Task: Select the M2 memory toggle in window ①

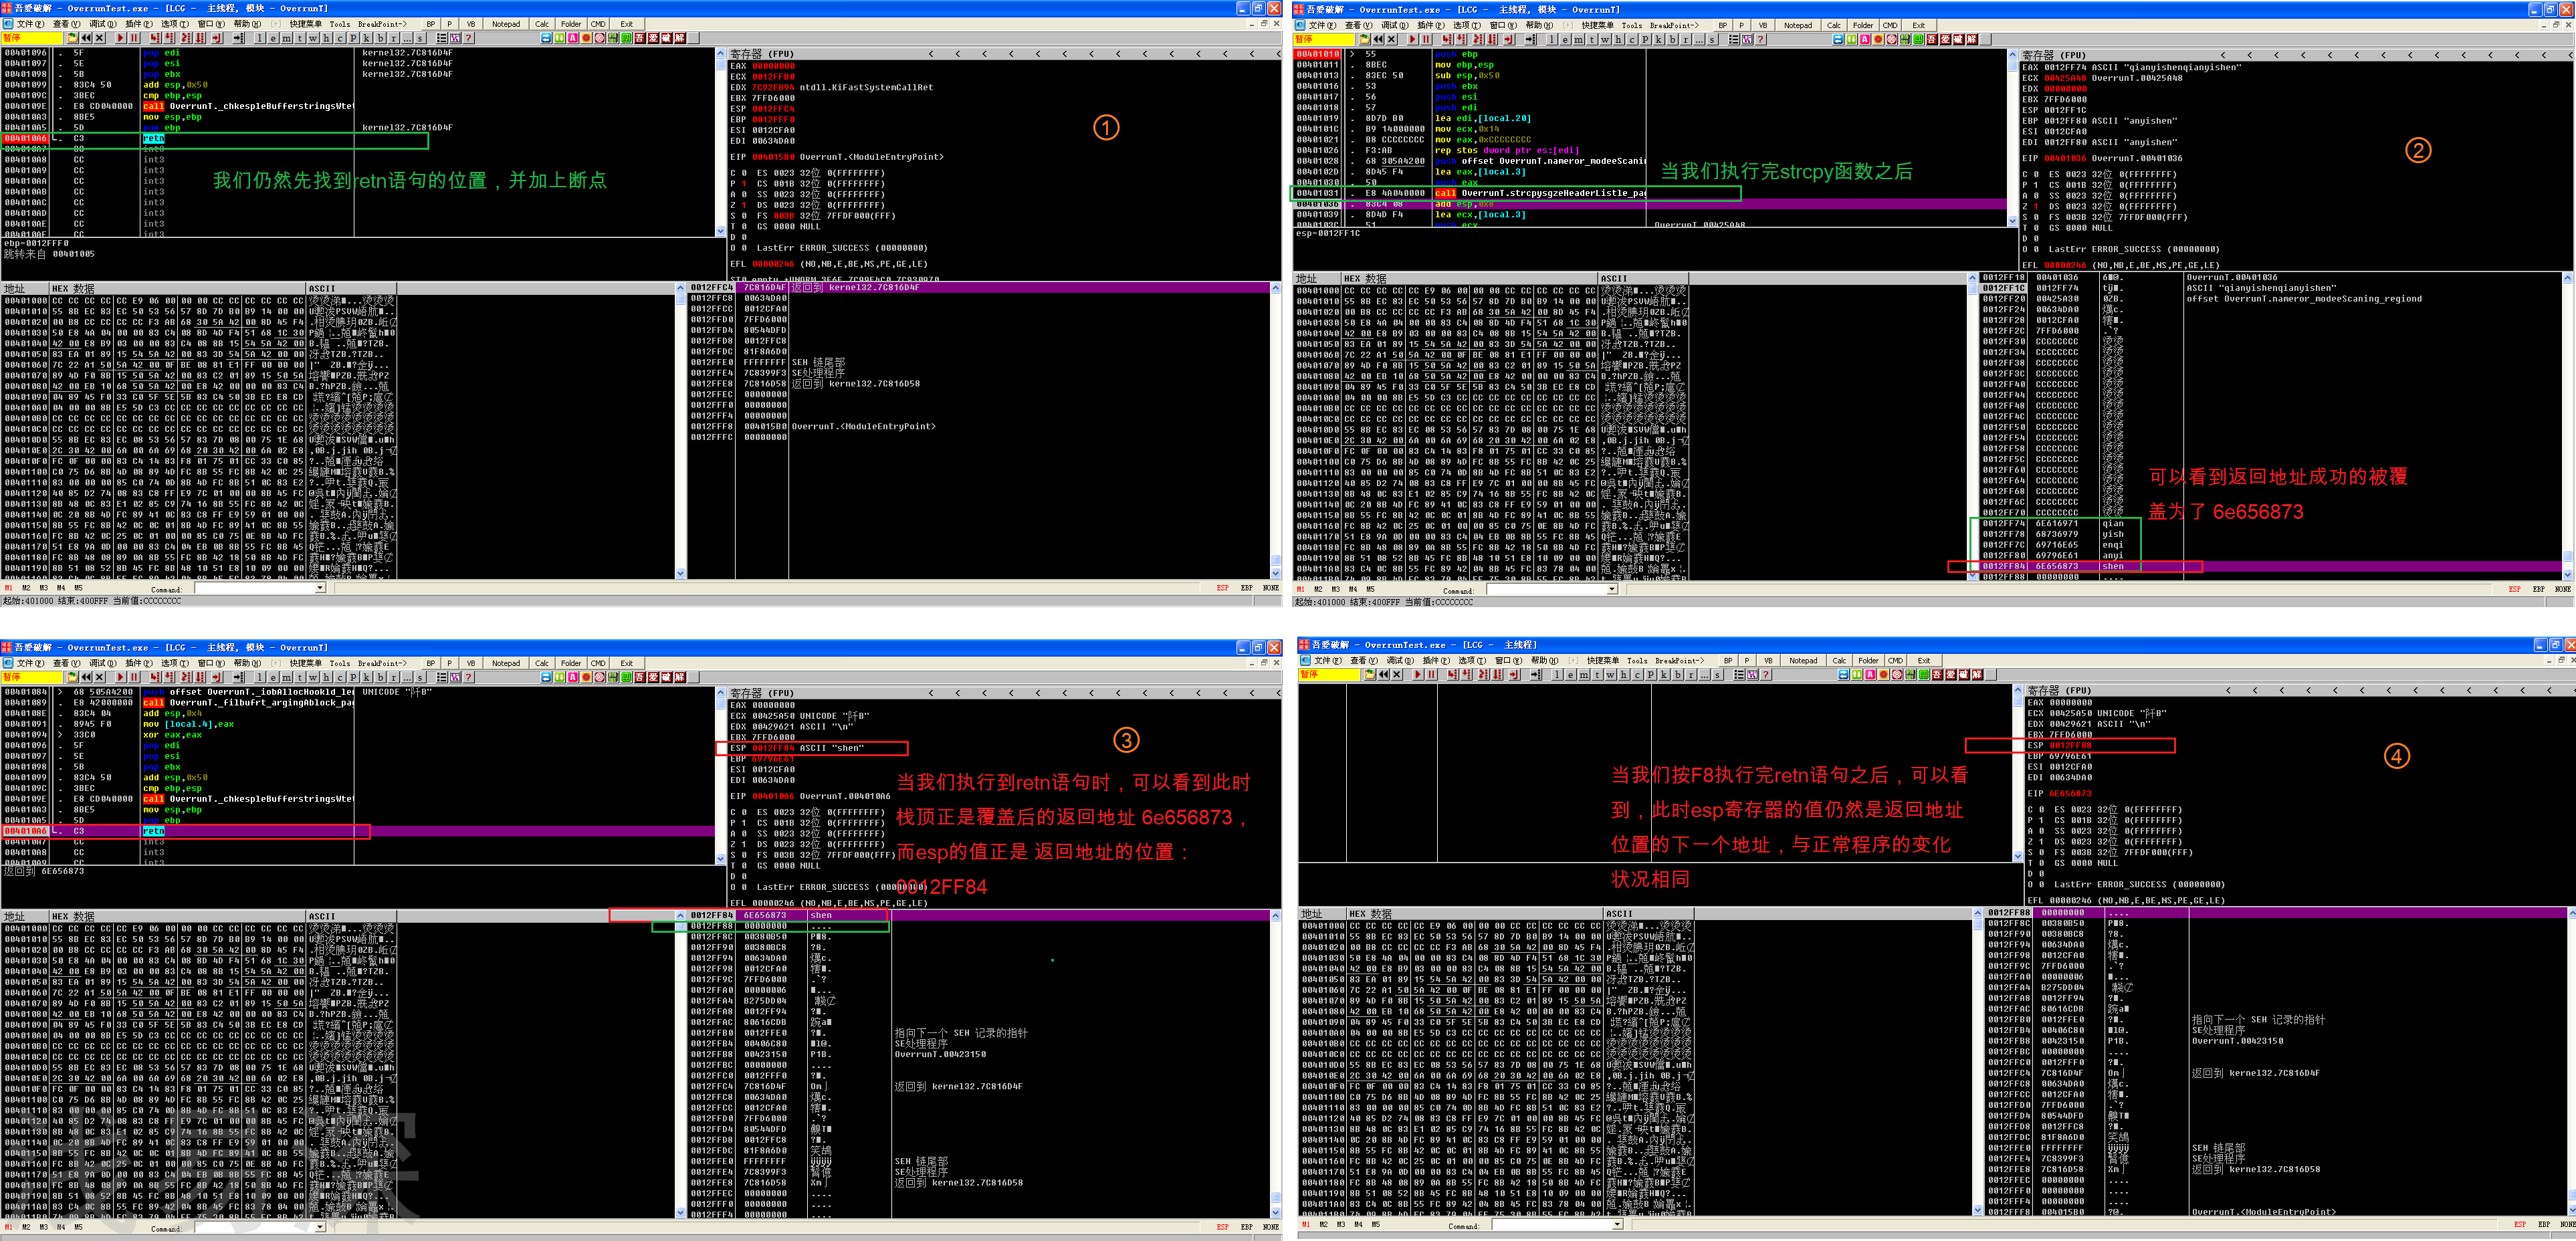Action: point(26,588)
